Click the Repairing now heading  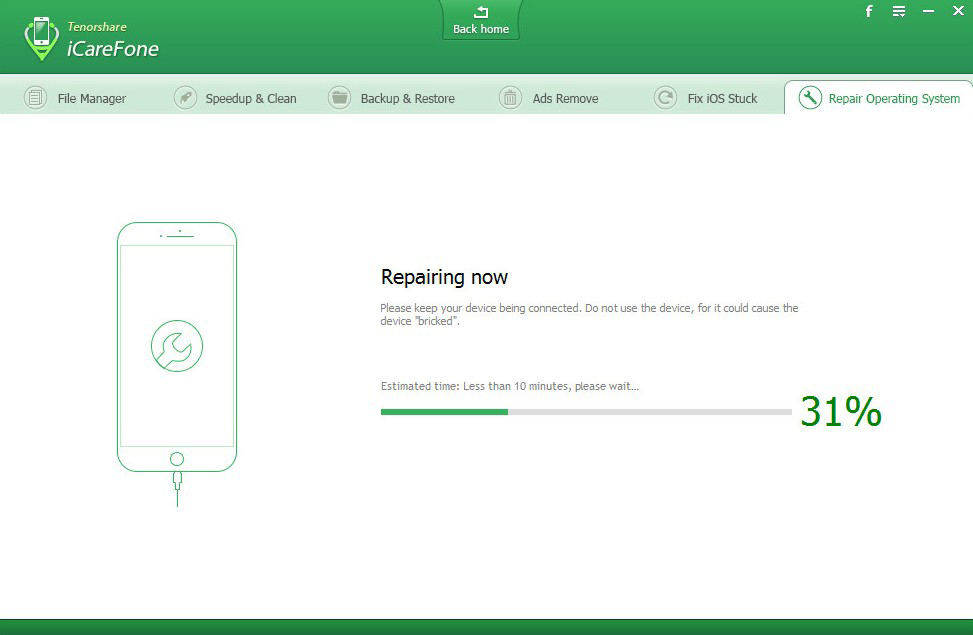tap(444, 277)
